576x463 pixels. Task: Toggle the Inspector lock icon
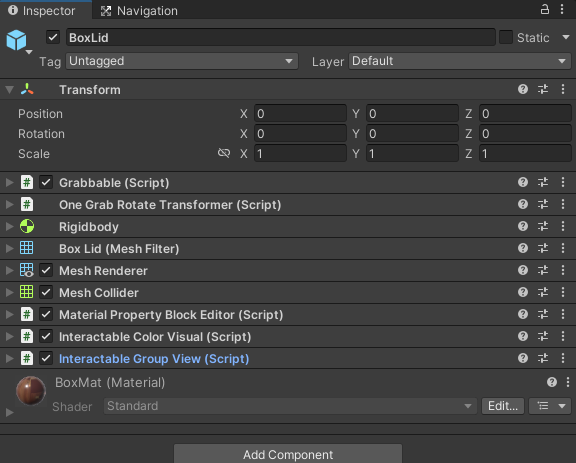pos(545,10)
